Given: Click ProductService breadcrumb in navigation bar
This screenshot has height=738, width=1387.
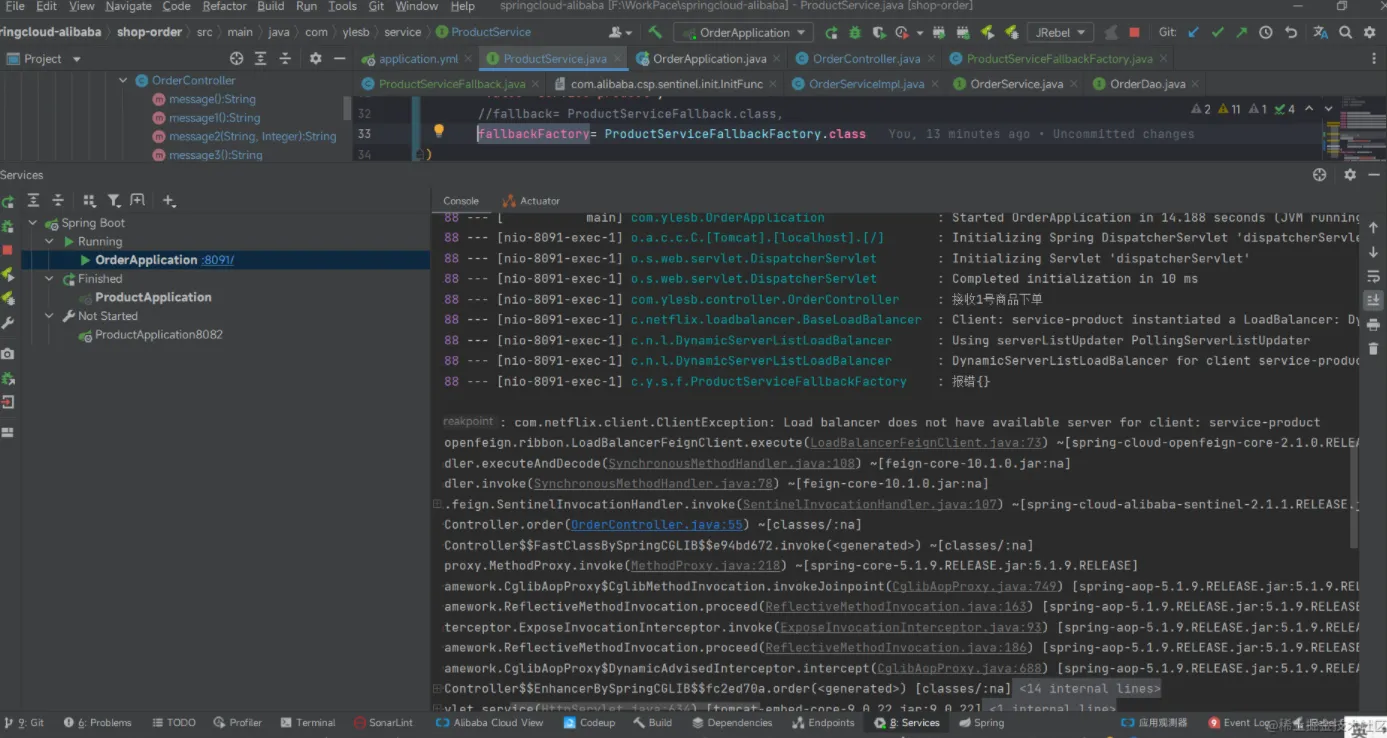Looking at the screenshot, I should pyautogui.click(x=484, y=32).
